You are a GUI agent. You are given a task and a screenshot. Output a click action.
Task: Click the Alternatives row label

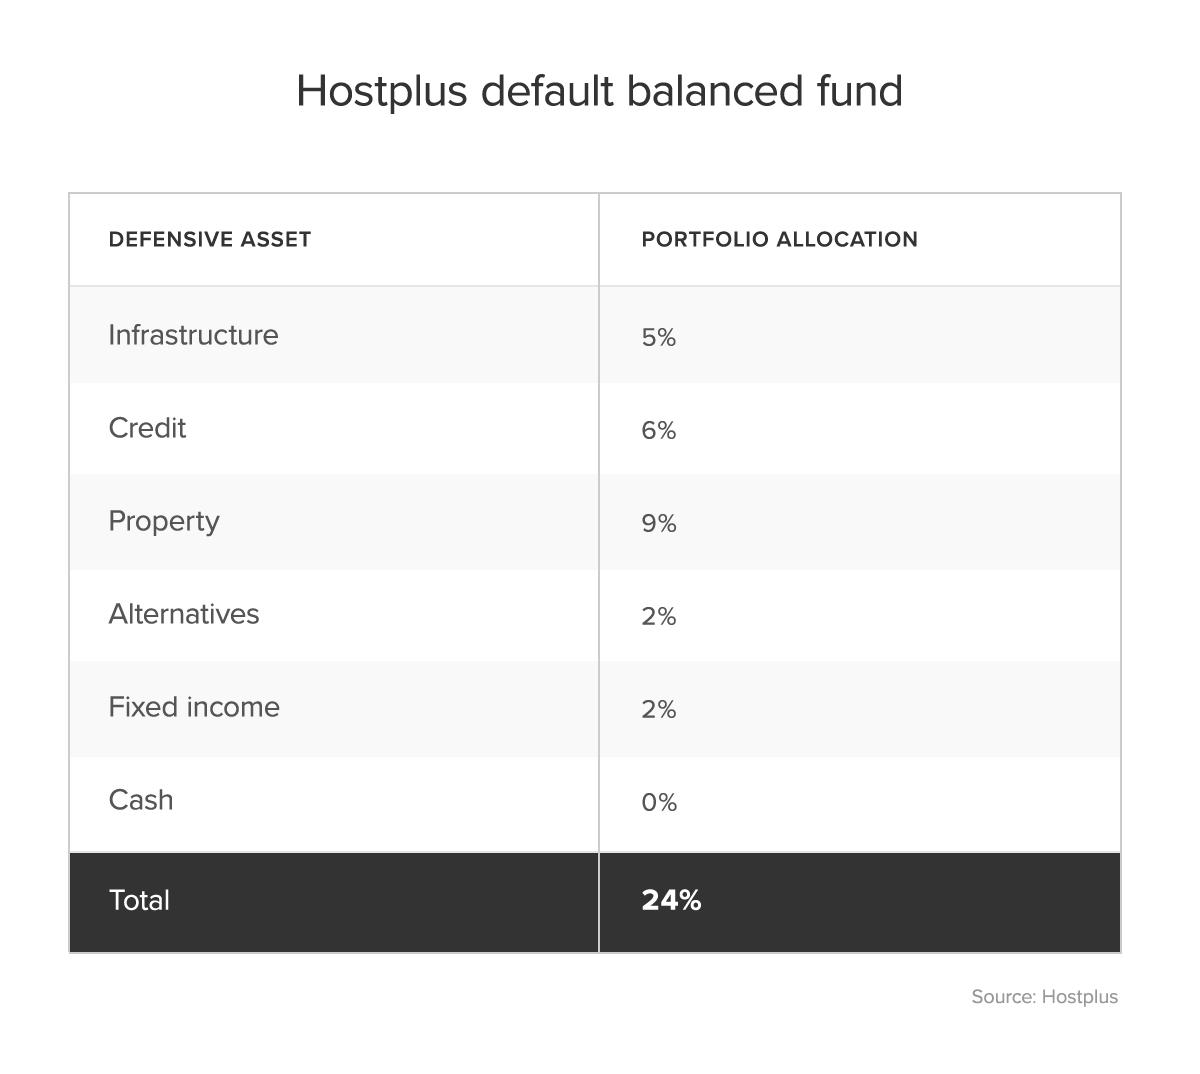point(184,614)
